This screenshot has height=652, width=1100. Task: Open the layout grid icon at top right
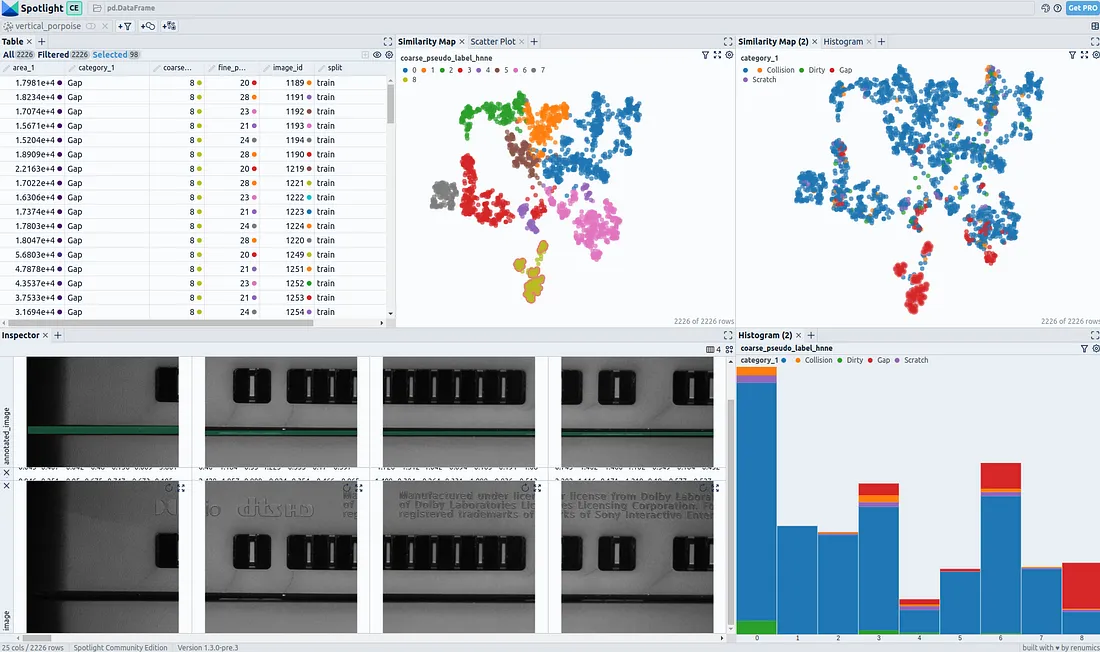[1094, 26]
